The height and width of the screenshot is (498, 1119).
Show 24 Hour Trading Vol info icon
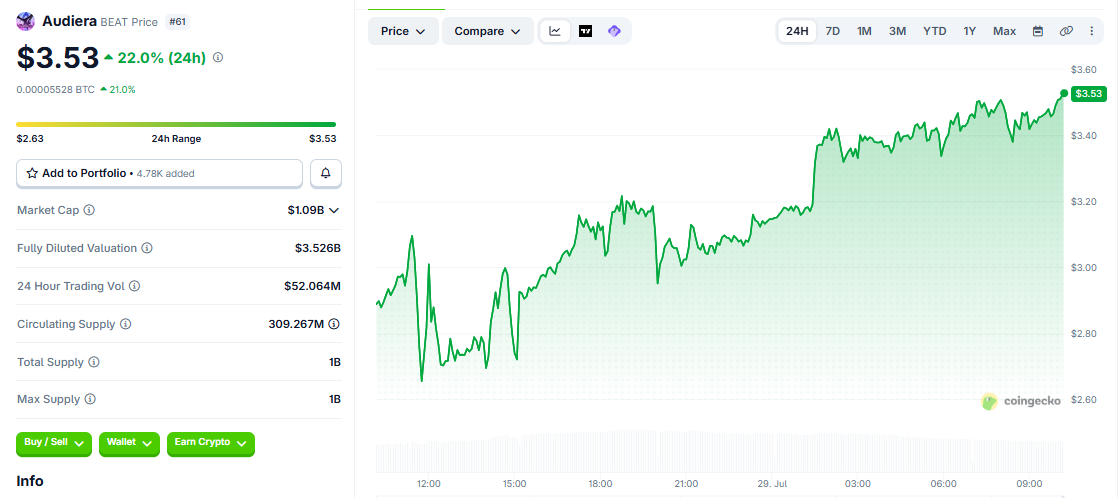point(134,286)
